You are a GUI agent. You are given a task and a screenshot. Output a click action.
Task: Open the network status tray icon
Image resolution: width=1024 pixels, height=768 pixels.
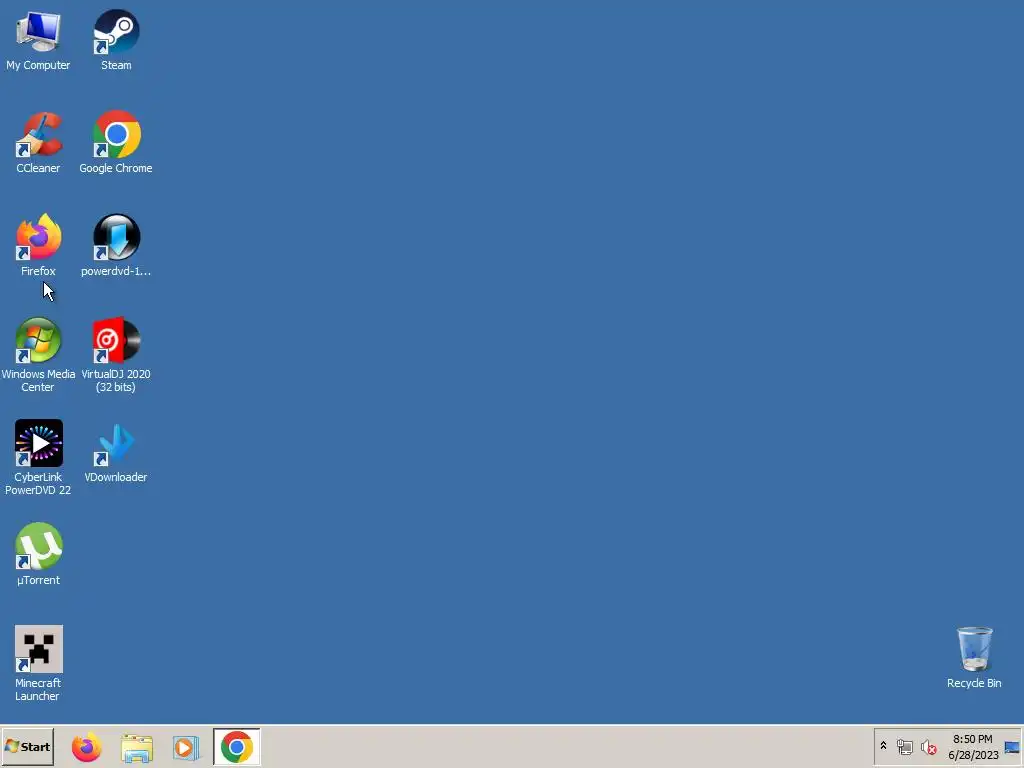(904, 746)
